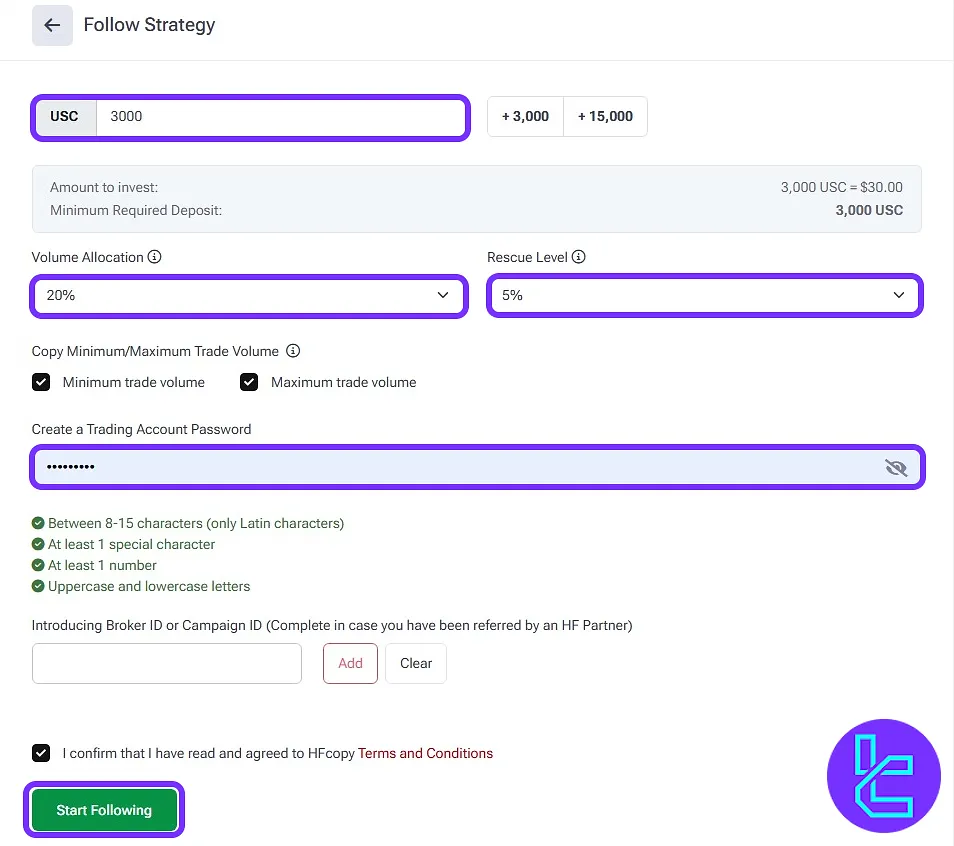This screenshot has height=846, width=954.
Task: Click the Add broker ID button
Action: 350,663
